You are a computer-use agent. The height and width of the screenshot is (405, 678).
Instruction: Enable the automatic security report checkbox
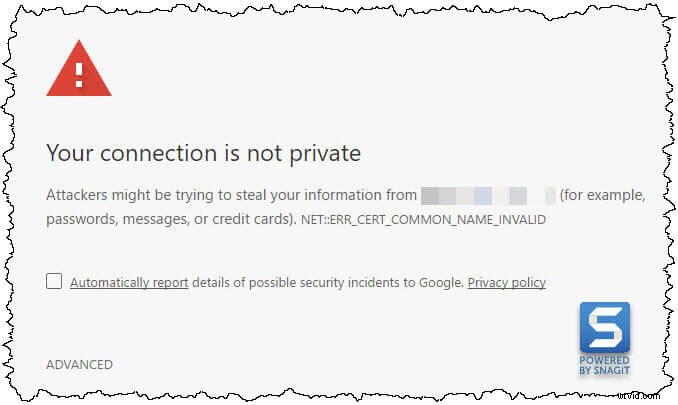54,281
